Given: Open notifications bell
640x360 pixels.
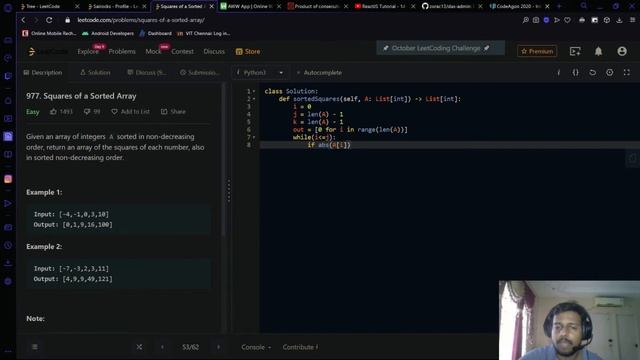Looking at the screenshot, I should (598, 51).
